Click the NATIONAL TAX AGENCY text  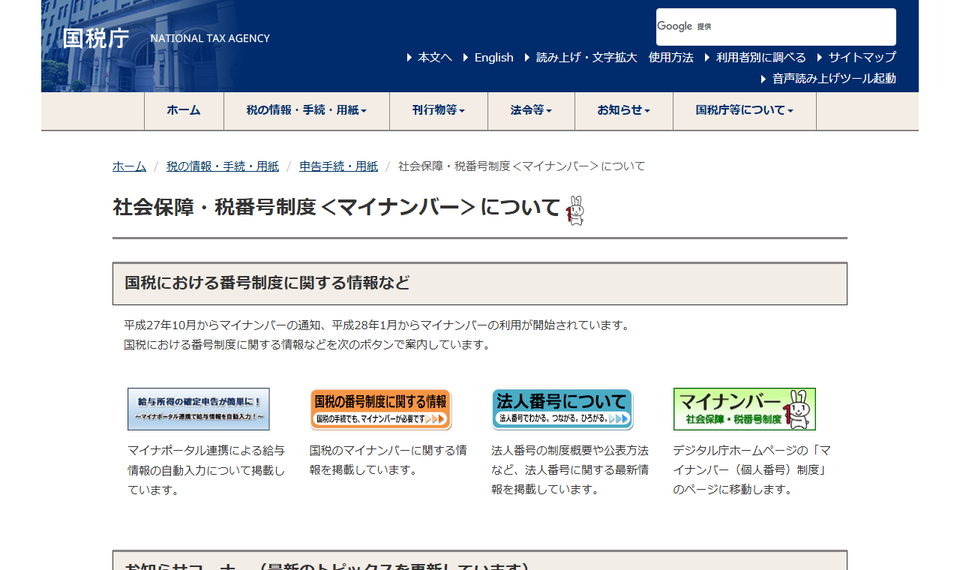click(x=210, y=39)
